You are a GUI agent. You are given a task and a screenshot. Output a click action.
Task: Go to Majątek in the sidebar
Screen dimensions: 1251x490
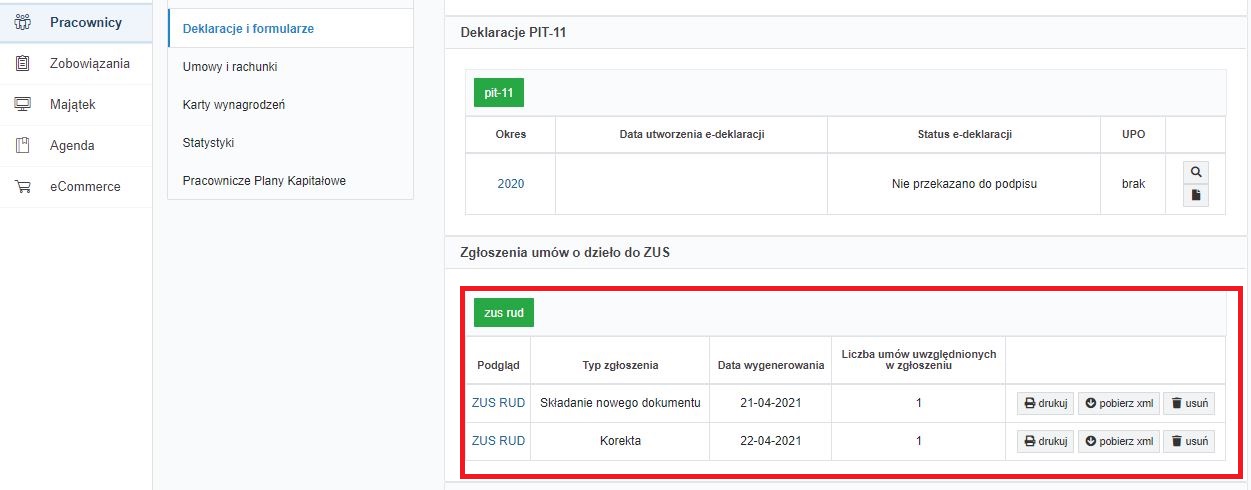[x=76, y=104]
